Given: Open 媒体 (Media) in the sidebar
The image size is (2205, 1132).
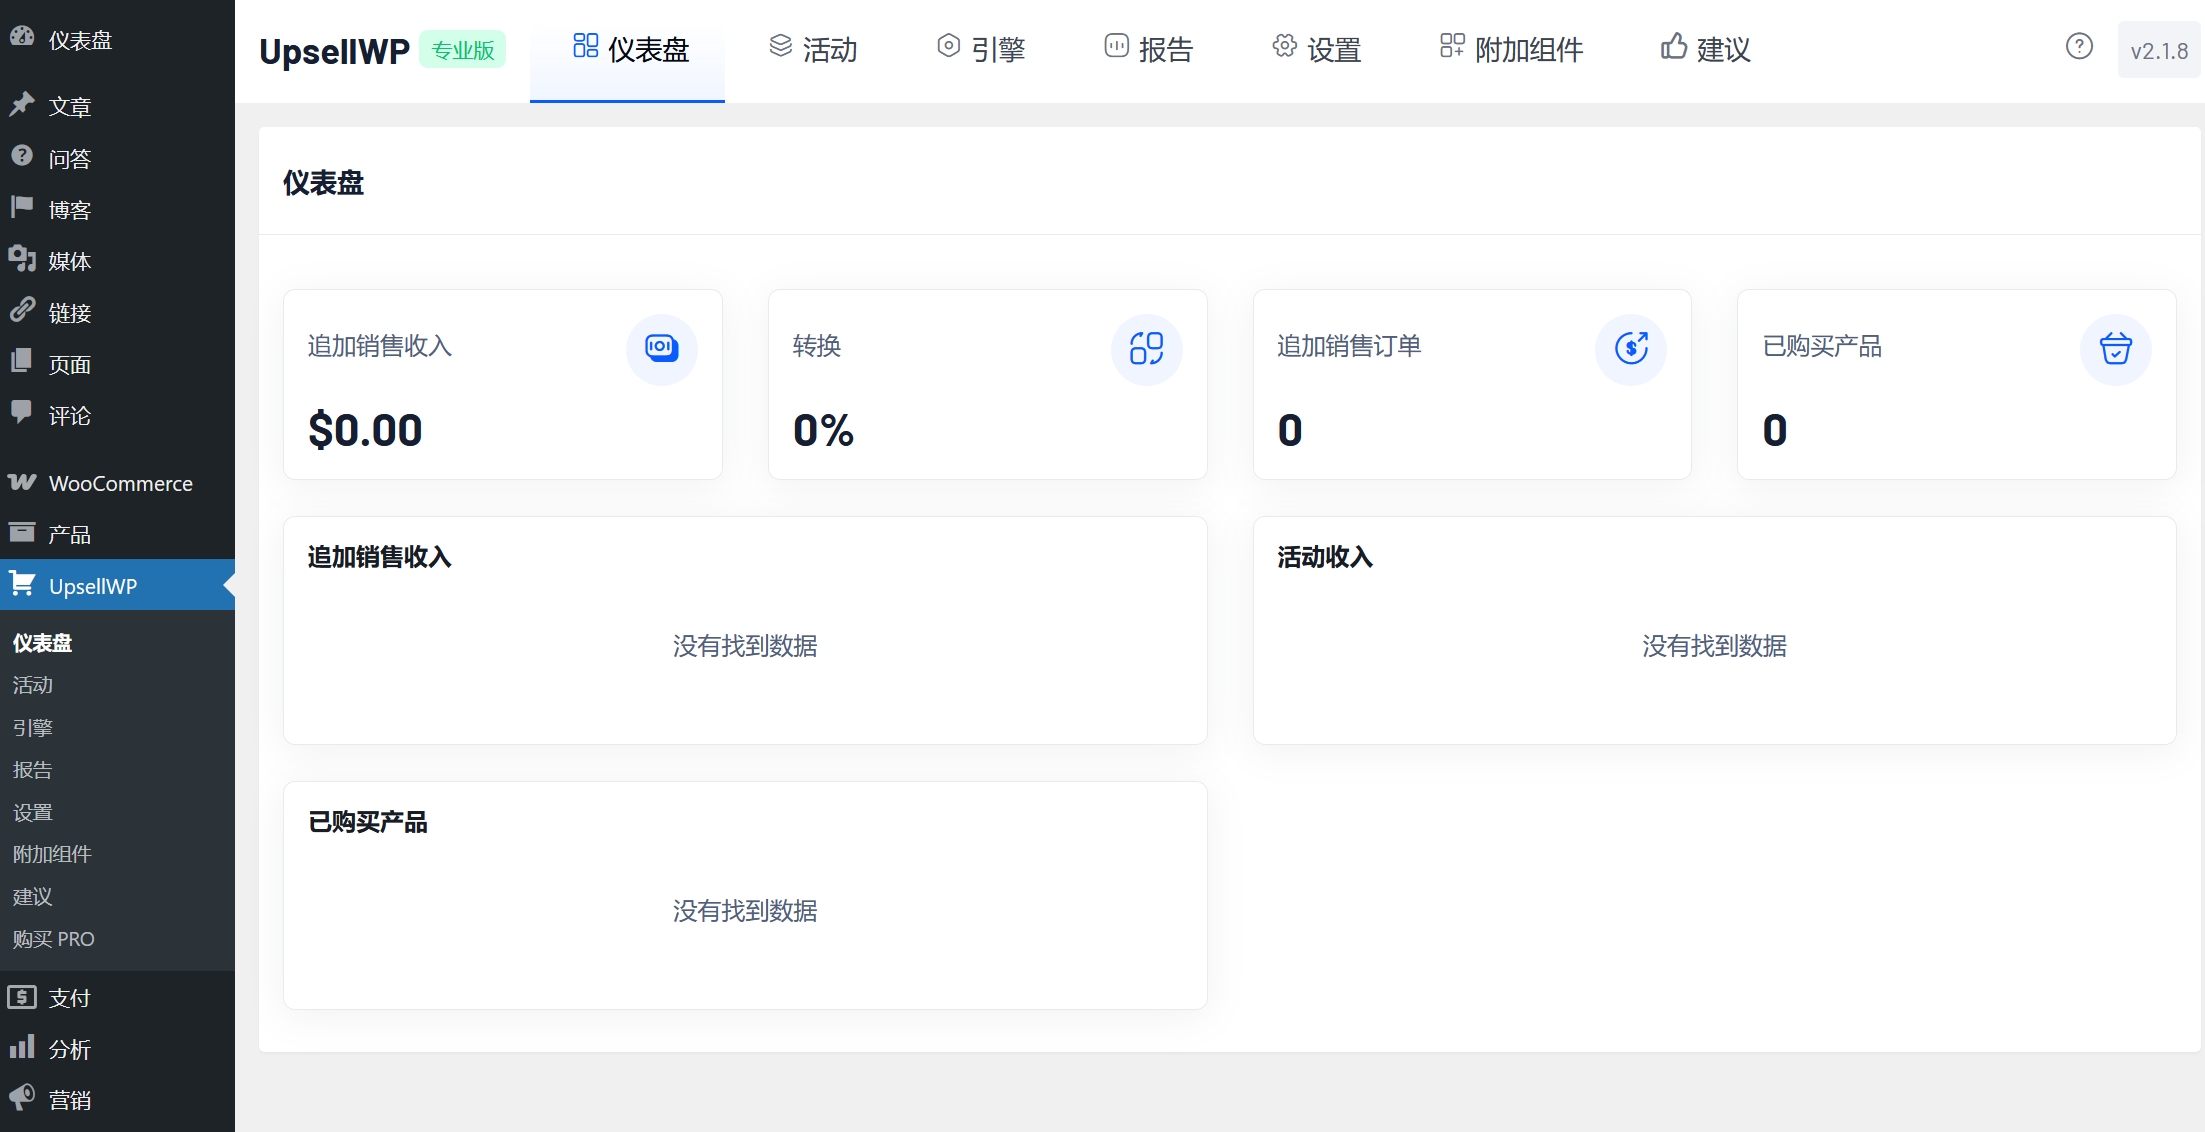Looking at the screenshot, I should click(69, 261).
